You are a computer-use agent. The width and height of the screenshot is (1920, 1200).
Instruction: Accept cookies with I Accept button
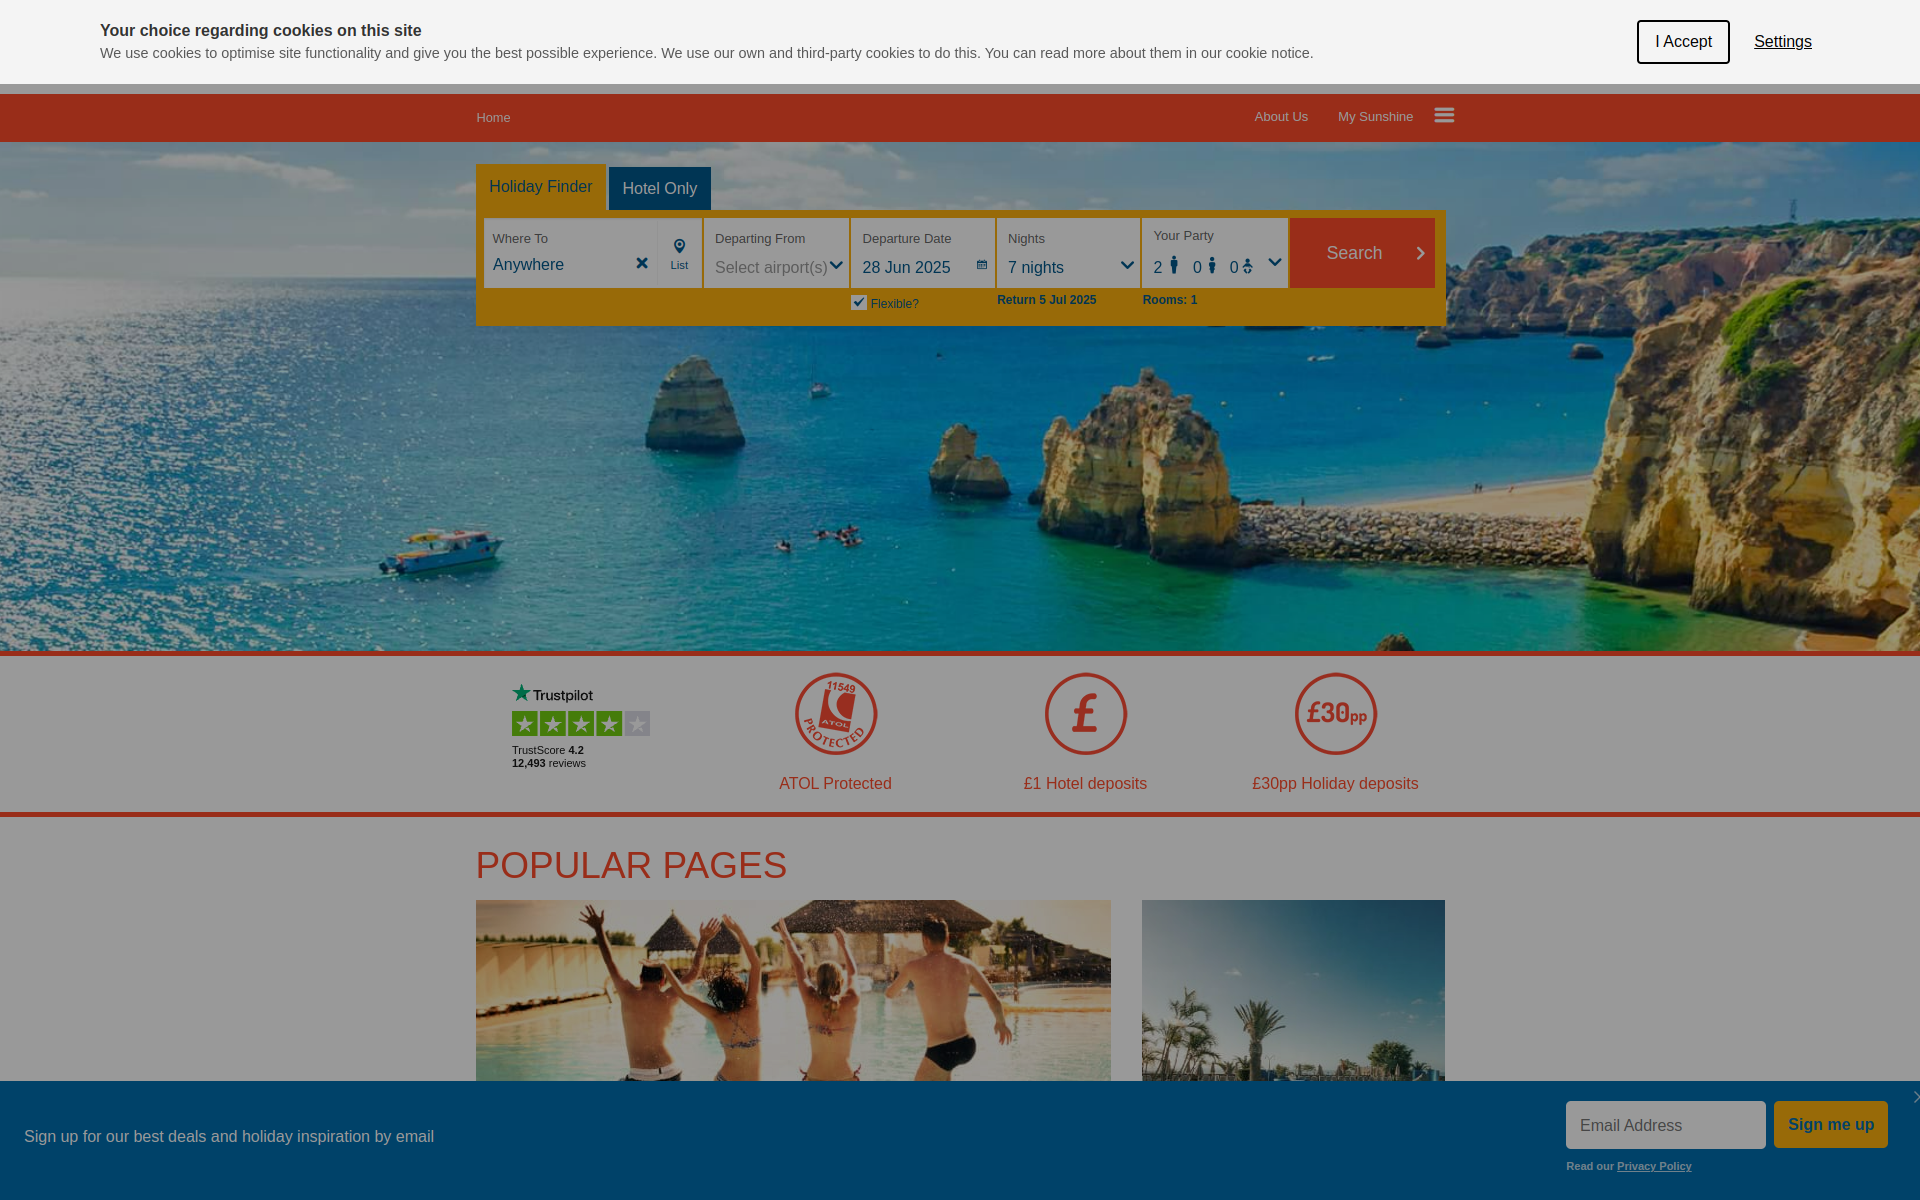[x=1683, y=42]
